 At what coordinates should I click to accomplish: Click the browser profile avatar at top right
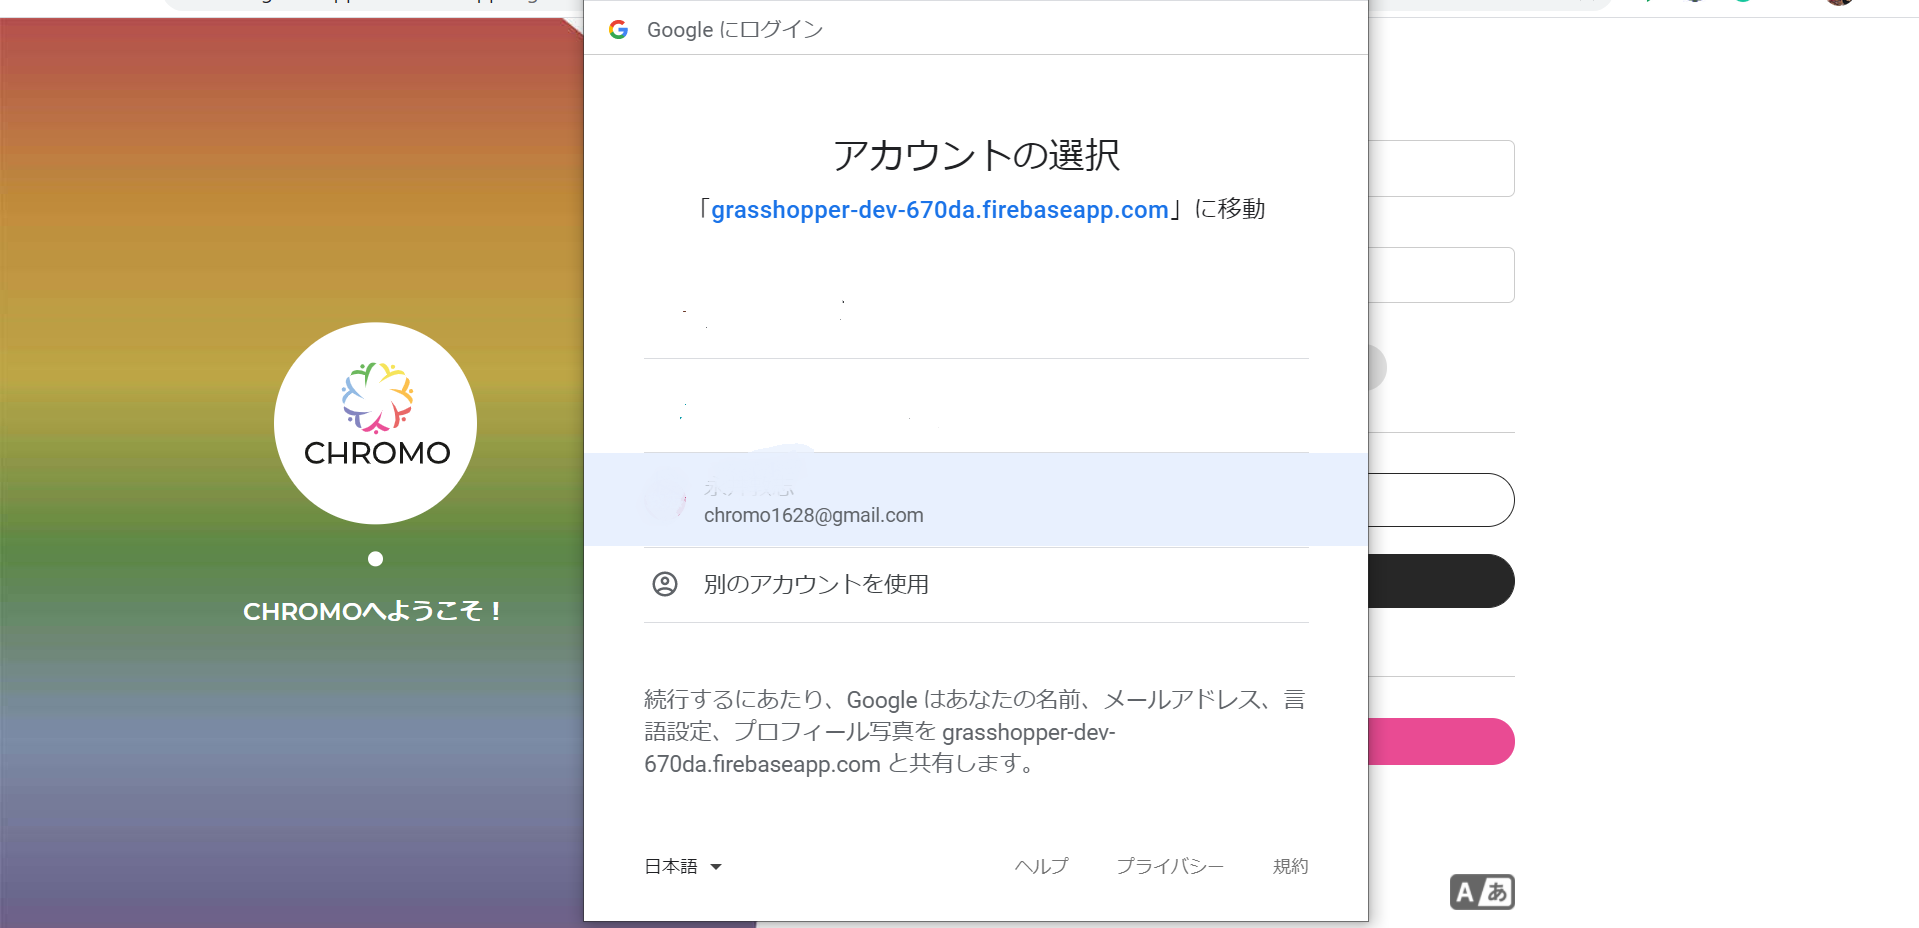[x=1837, y=4]
